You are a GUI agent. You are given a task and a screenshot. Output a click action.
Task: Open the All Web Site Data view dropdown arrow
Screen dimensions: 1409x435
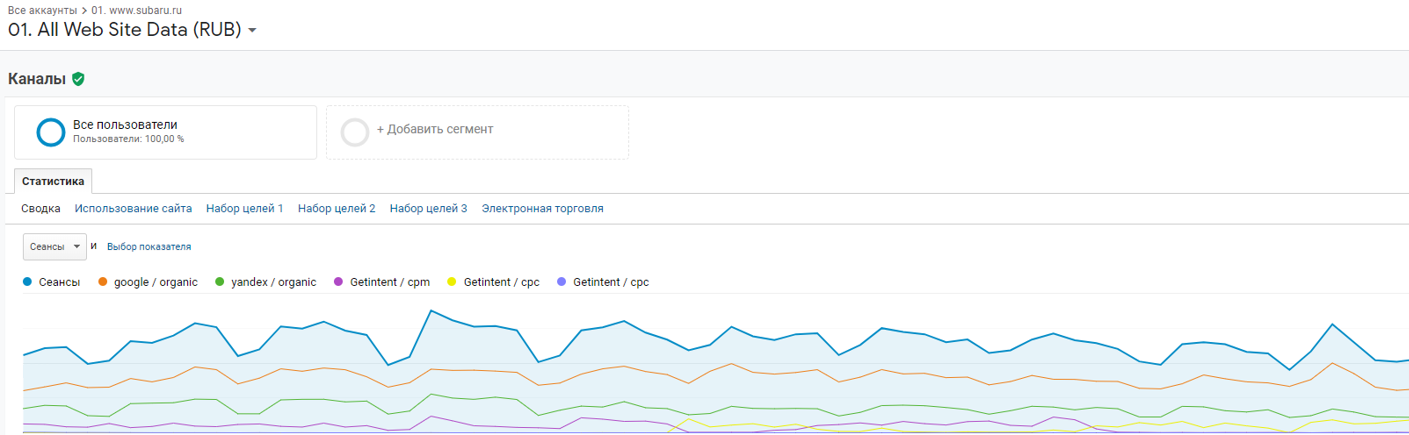coord(252,31)
